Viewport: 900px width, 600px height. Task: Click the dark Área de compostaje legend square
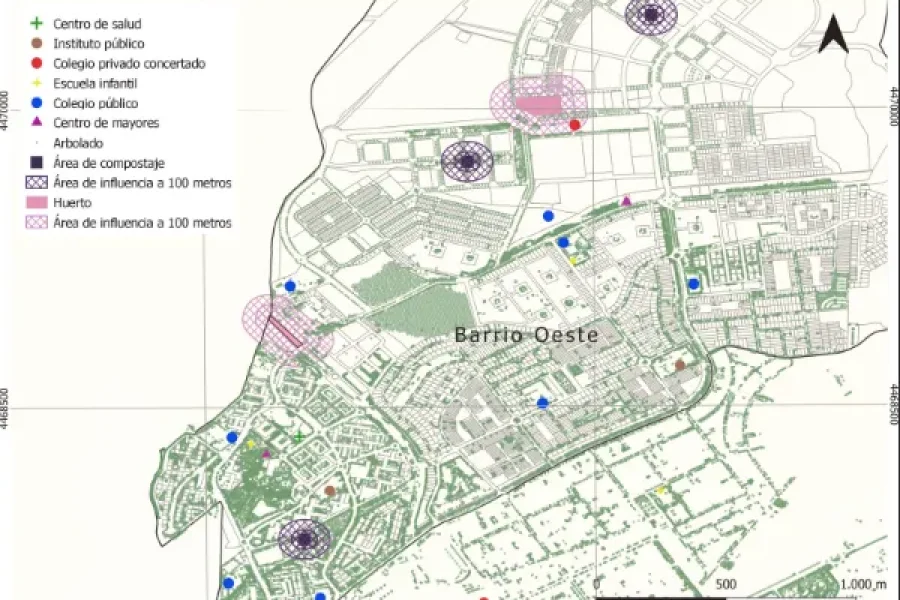[37, 162]
